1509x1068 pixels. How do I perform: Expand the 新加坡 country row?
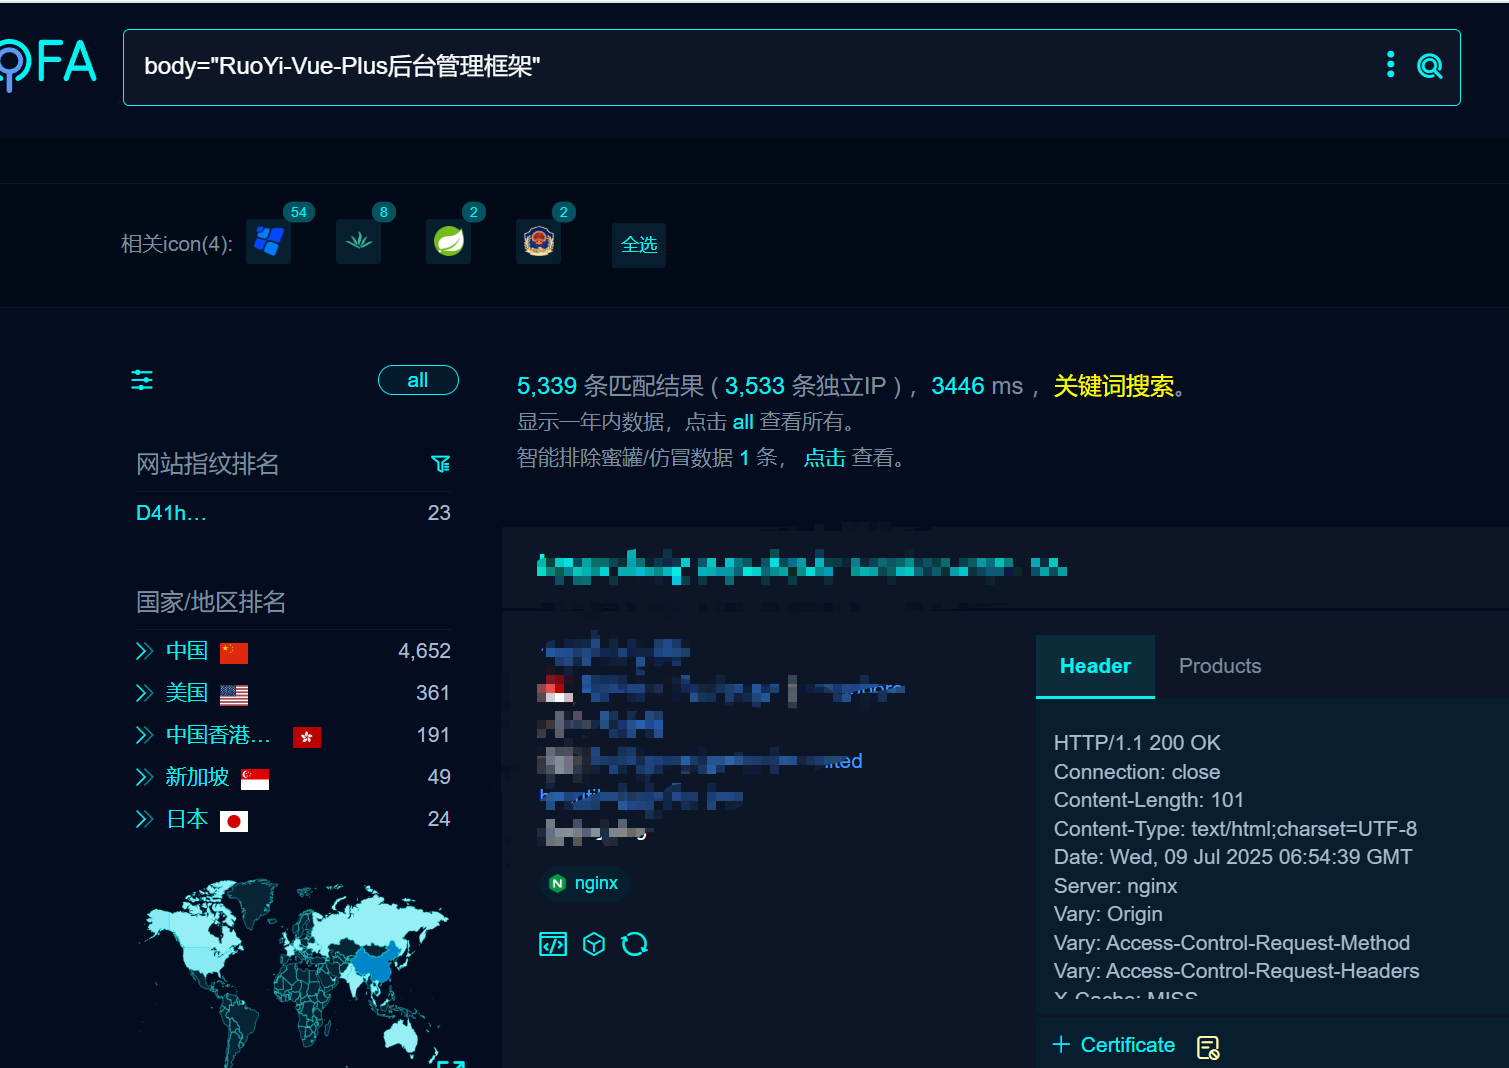(144, 777)
